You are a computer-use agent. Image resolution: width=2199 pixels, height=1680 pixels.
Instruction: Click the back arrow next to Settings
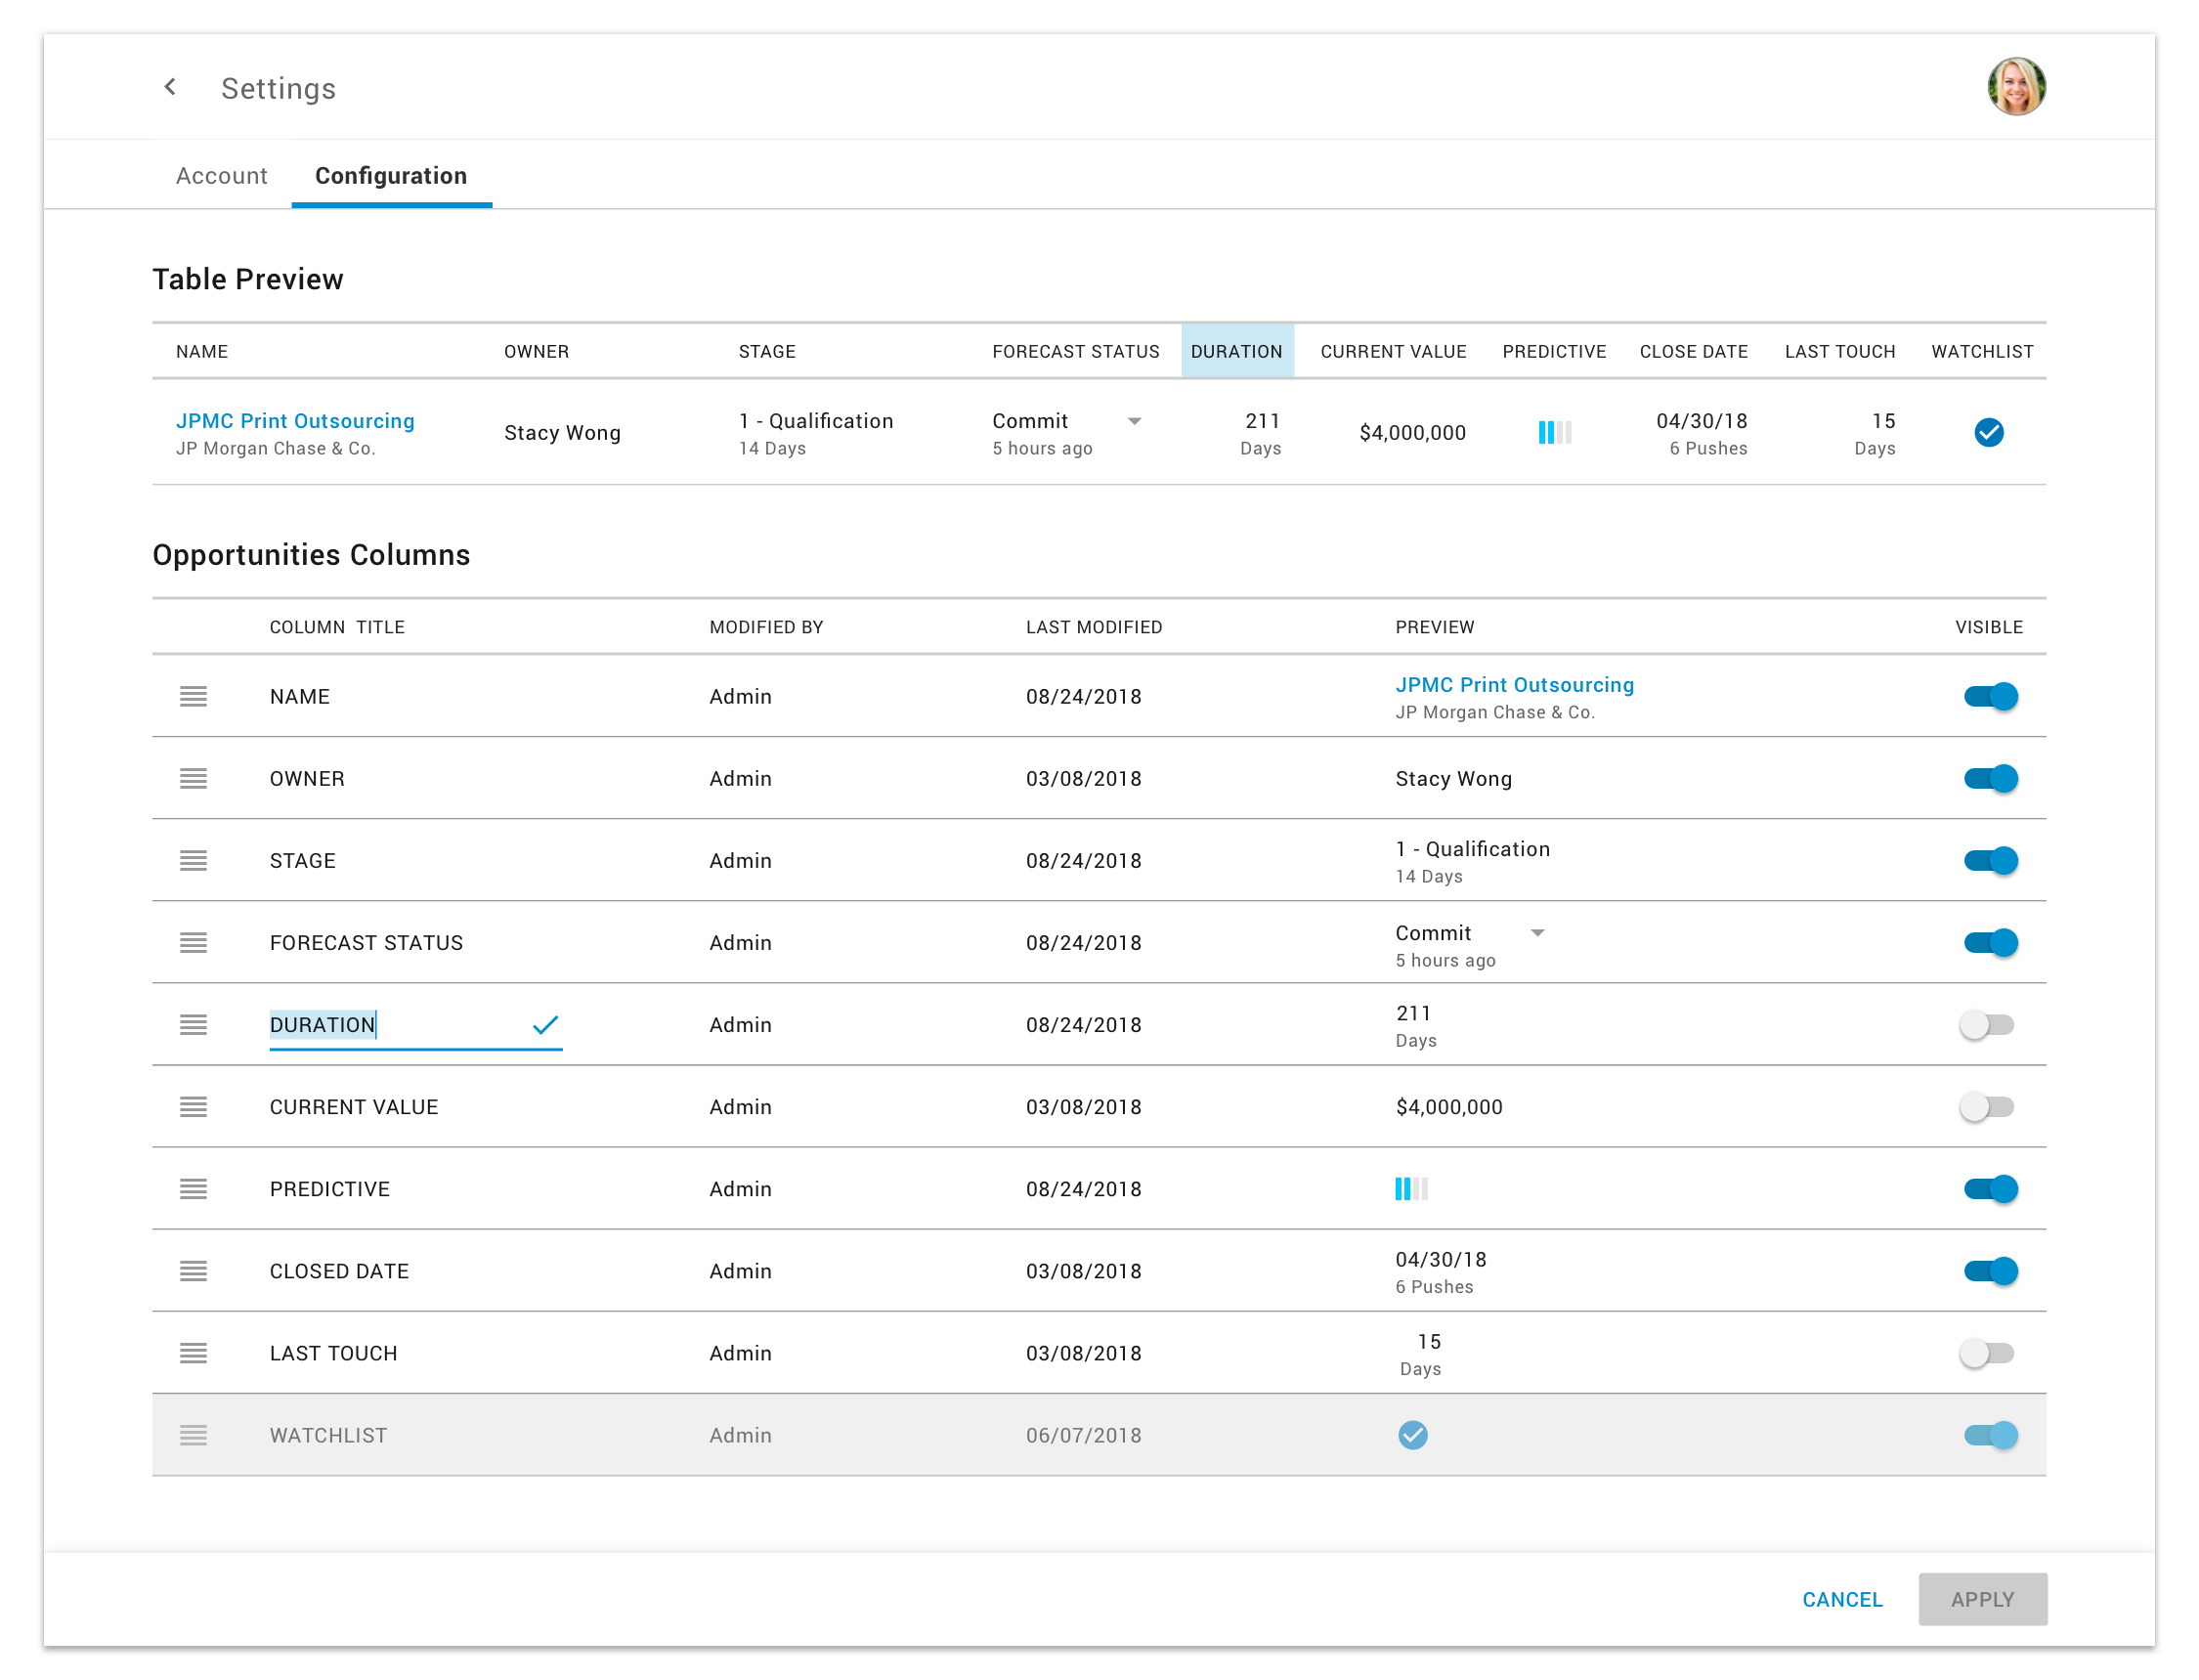click(x=170, y=87)
